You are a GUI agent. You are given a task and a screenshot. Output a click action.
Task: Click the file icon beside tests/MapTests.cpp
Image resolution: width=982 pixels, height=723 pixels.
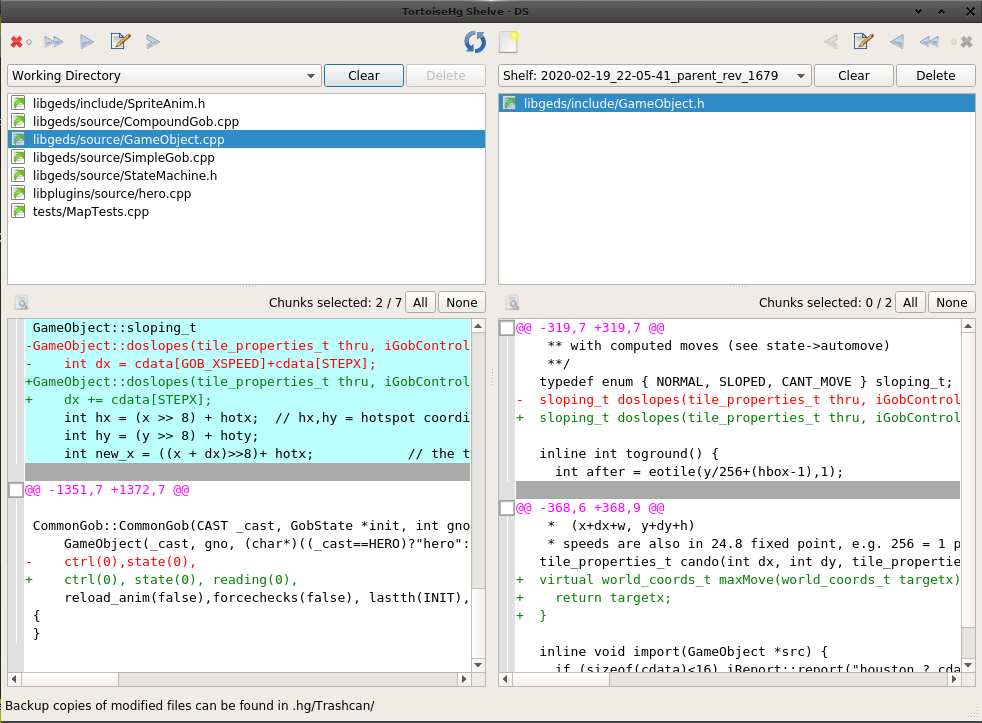coord(19,212)
